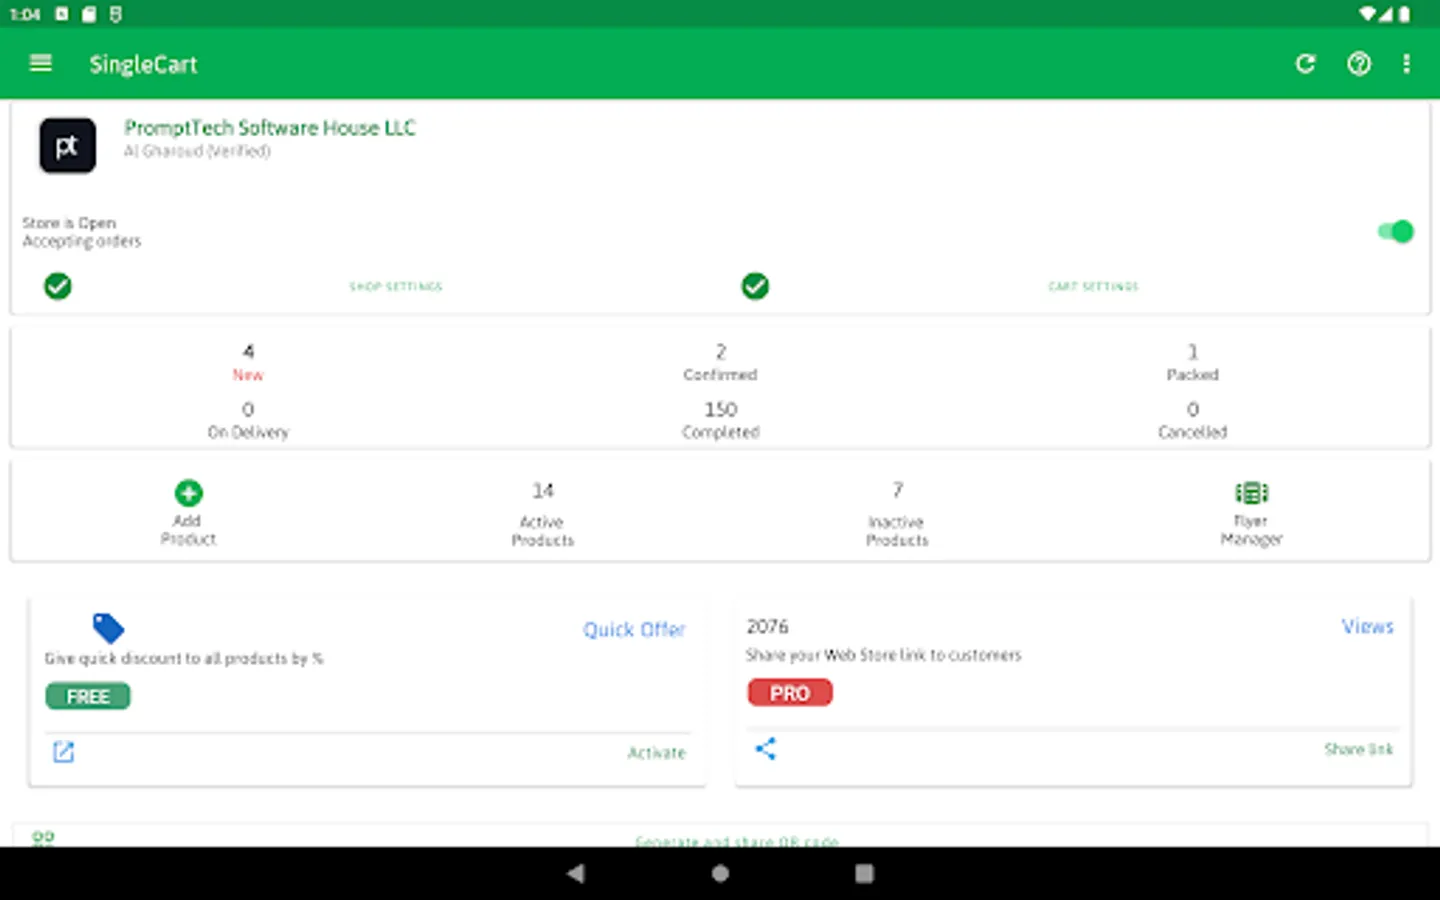
Task: Click the Add Product plus icon
Action: point(188,492)
